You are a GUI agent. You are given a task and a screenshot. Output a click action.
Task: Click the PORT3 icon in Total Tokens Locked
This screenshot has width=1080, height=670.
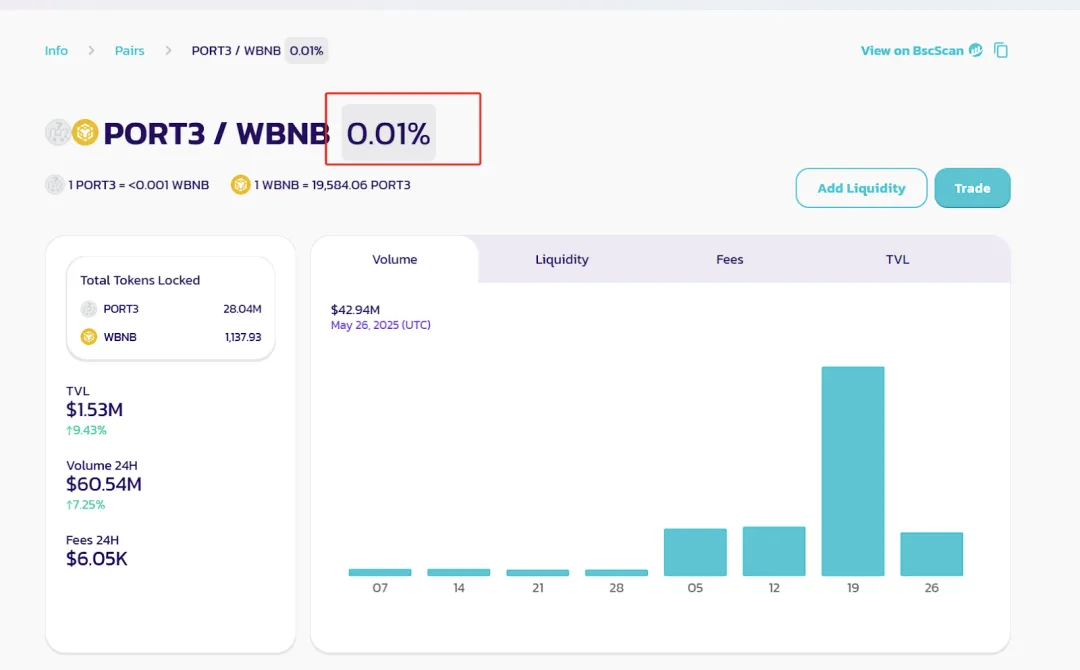[89, 308]
